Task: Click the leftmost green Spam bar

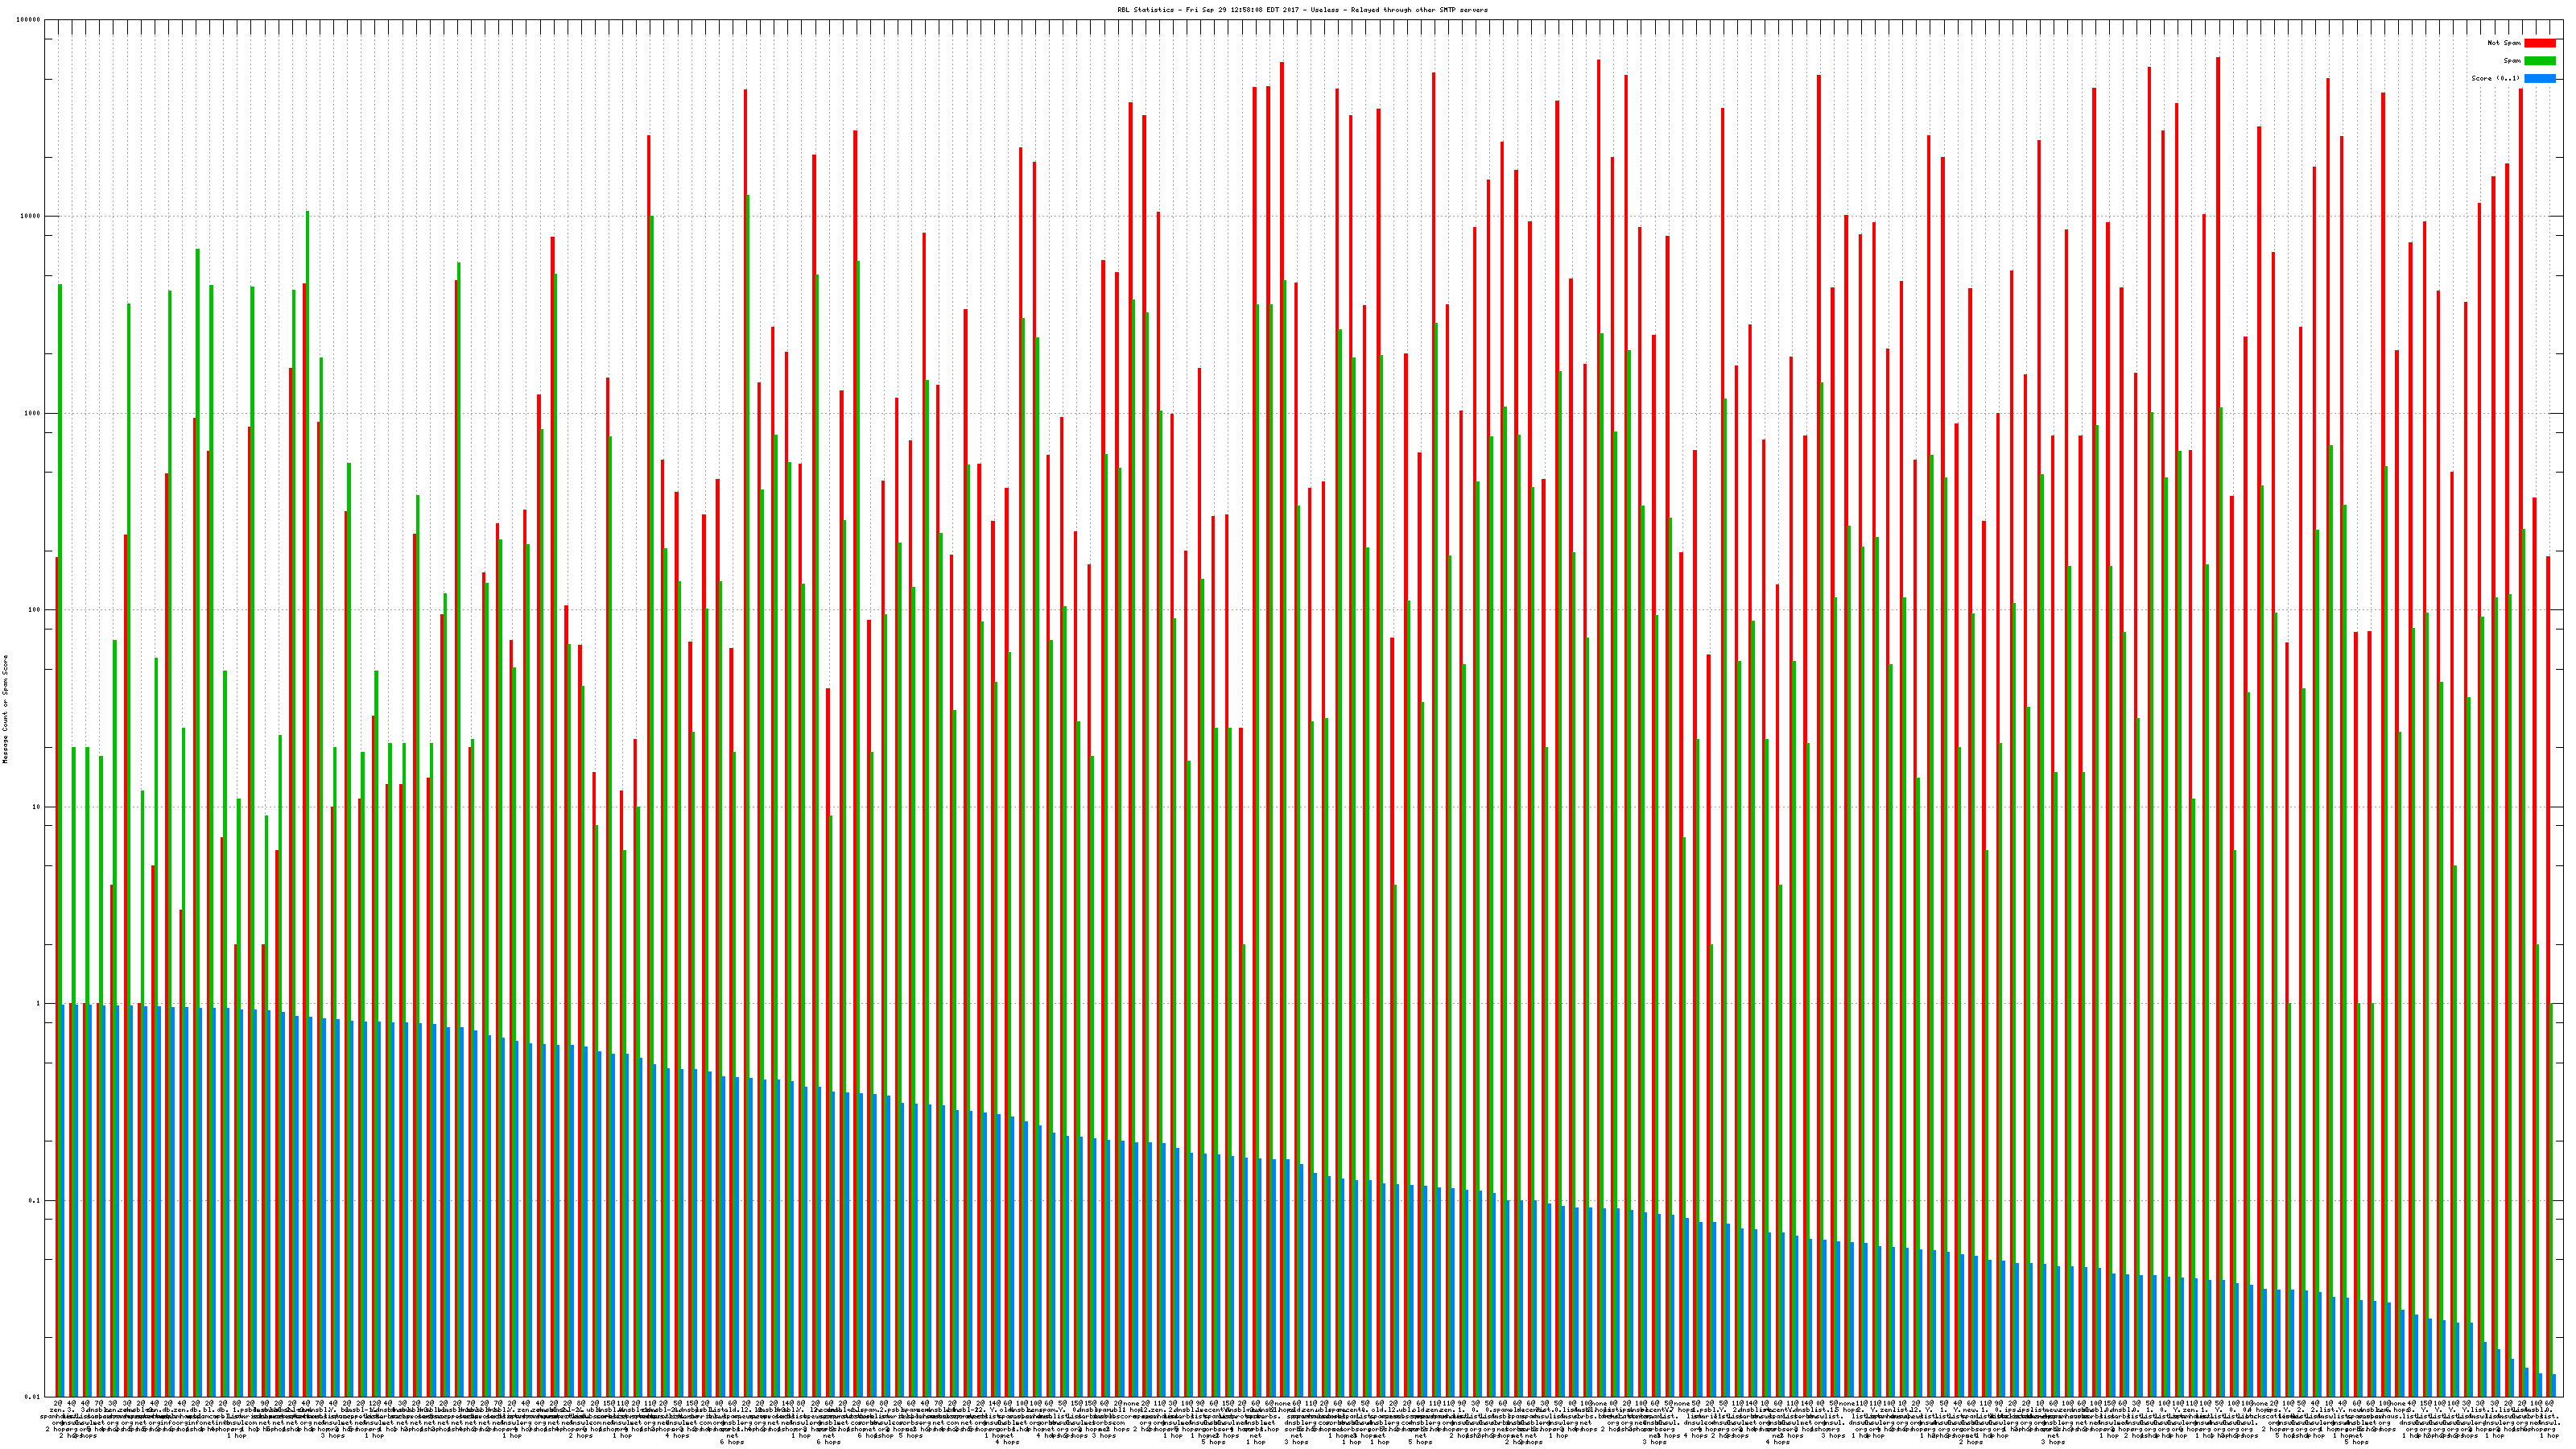Action: pos(60,700)
